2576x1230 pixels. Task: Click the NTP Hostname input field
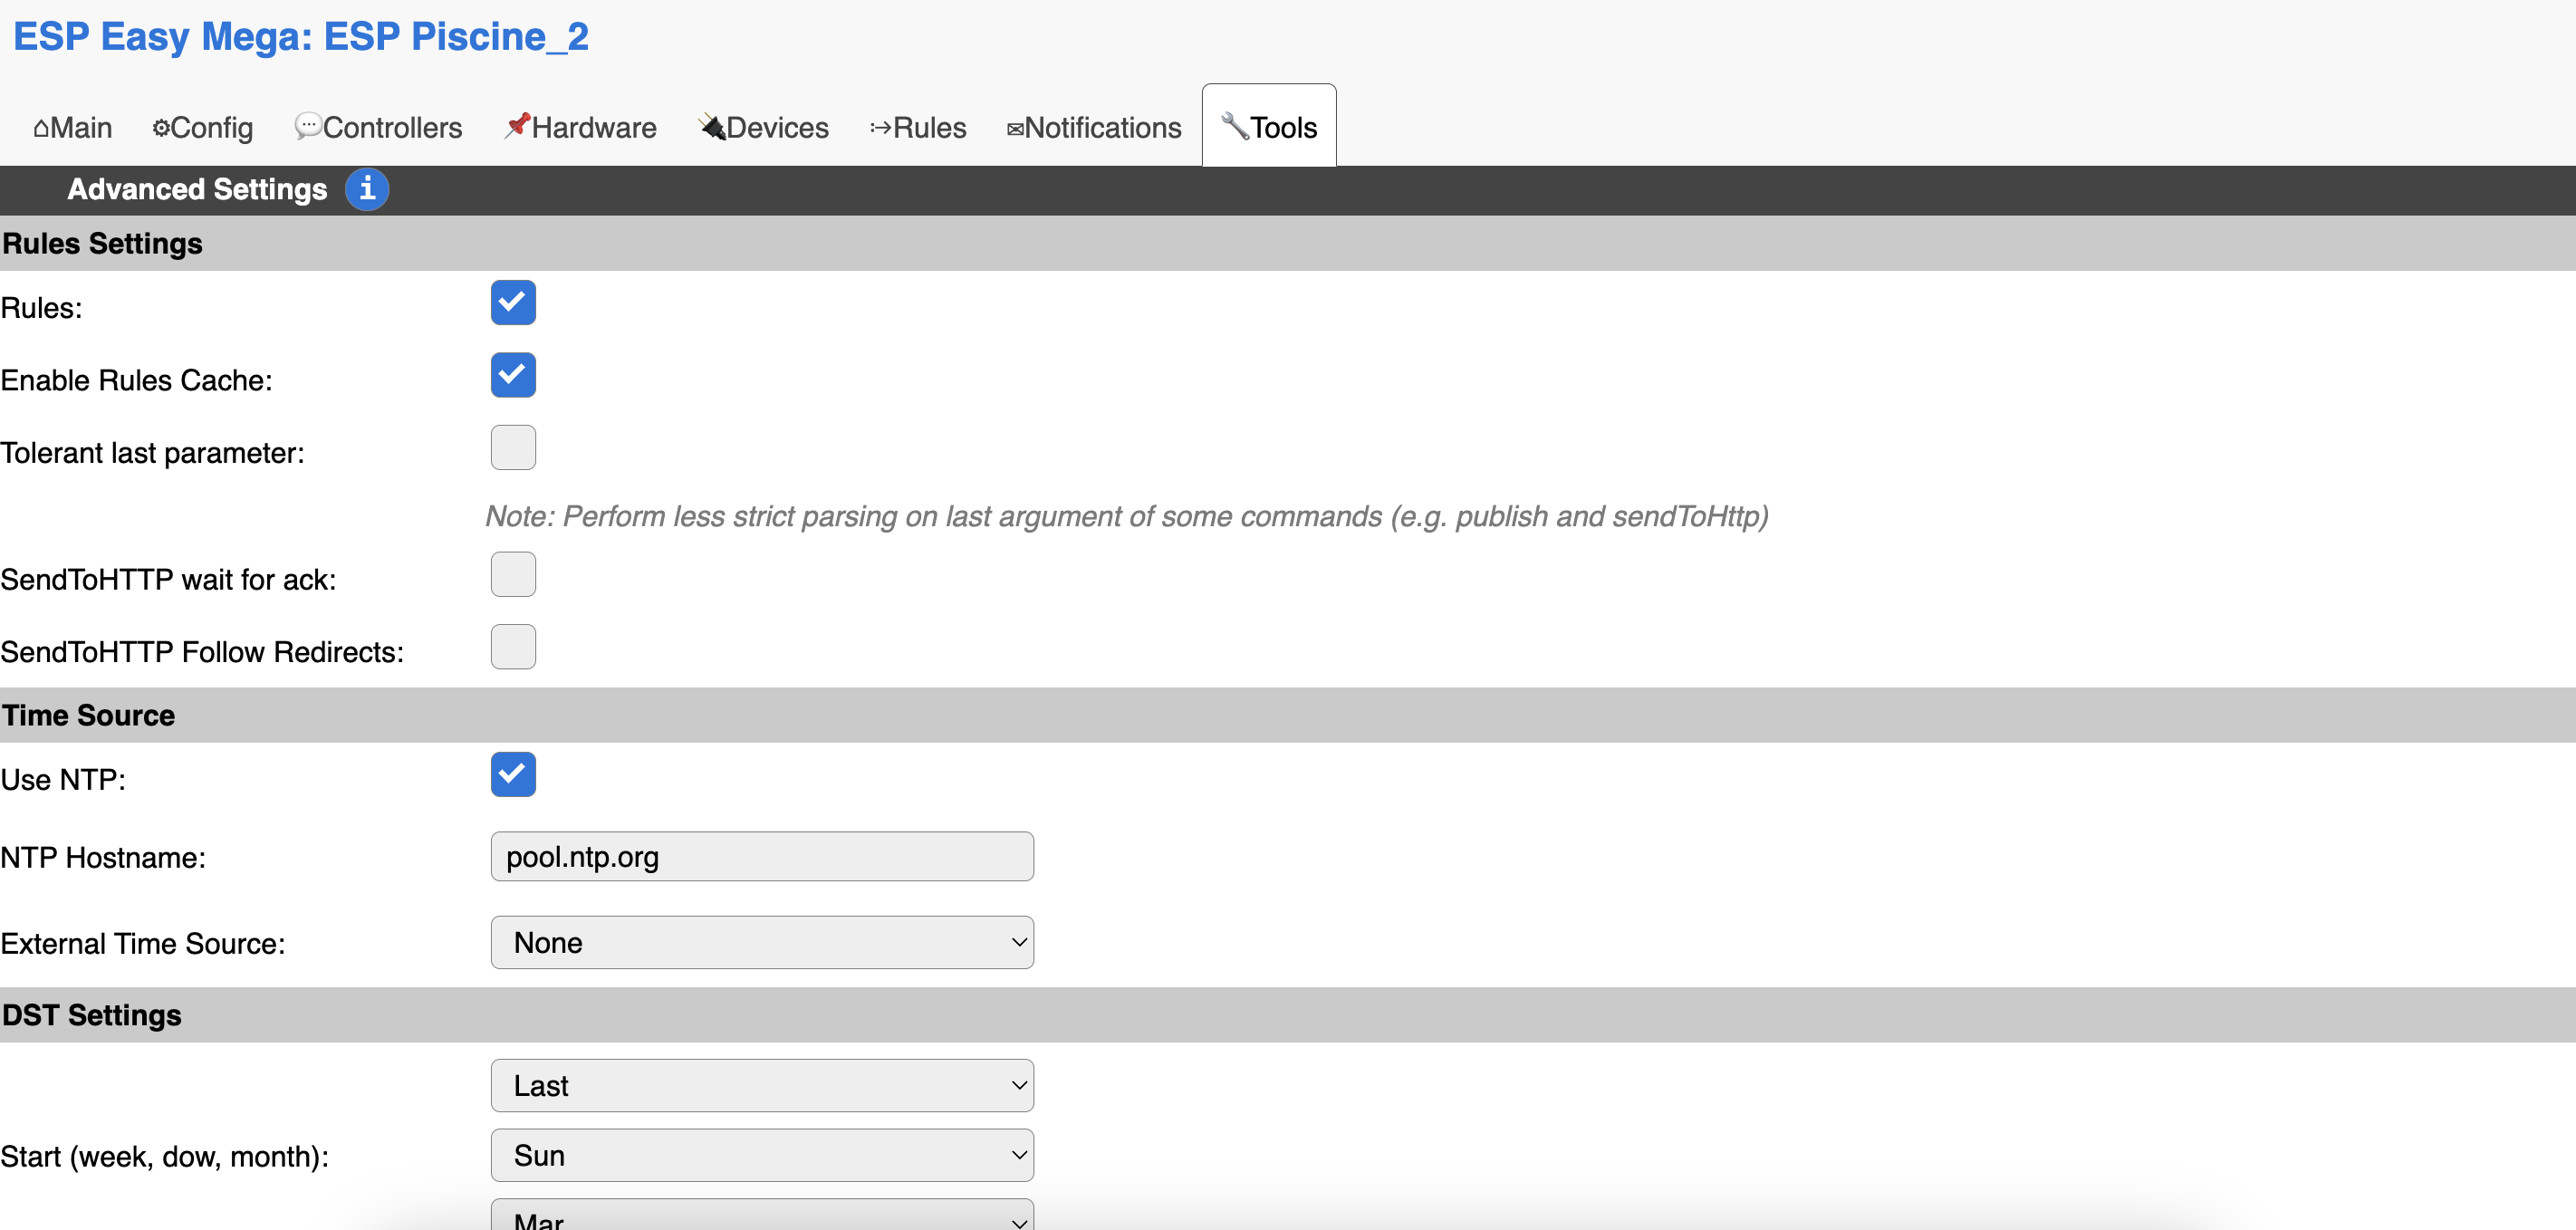pos(762,857)
